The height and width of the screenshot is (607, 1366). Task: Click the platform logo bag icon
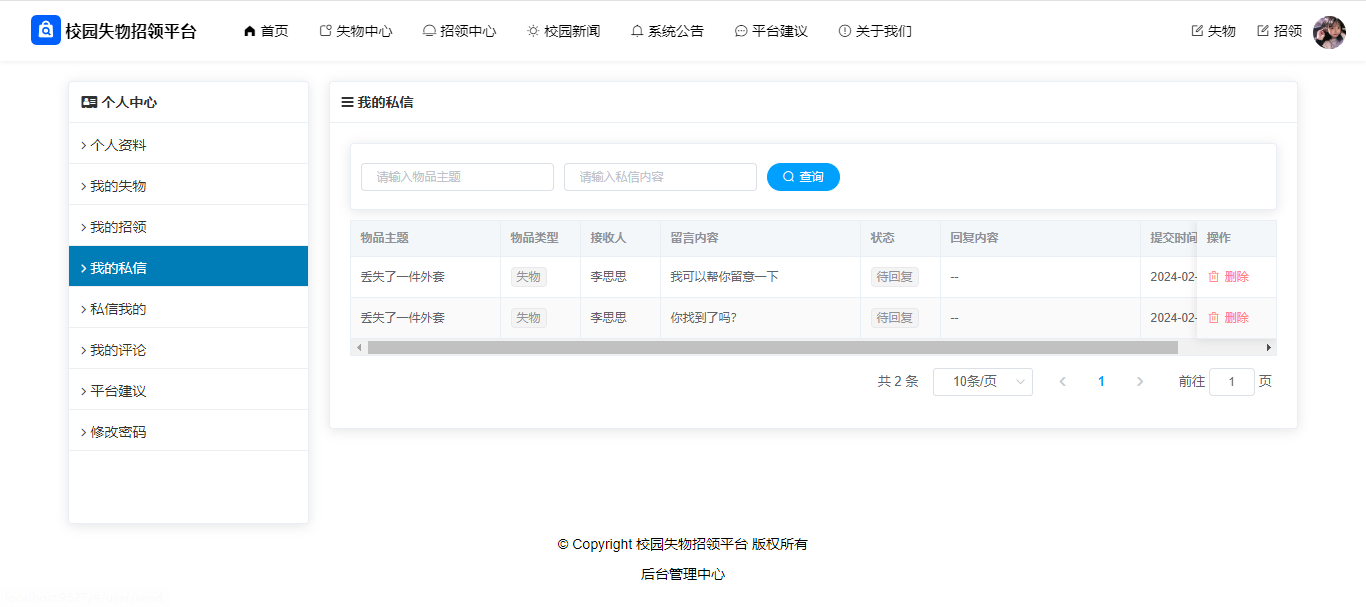coord(46,31)
